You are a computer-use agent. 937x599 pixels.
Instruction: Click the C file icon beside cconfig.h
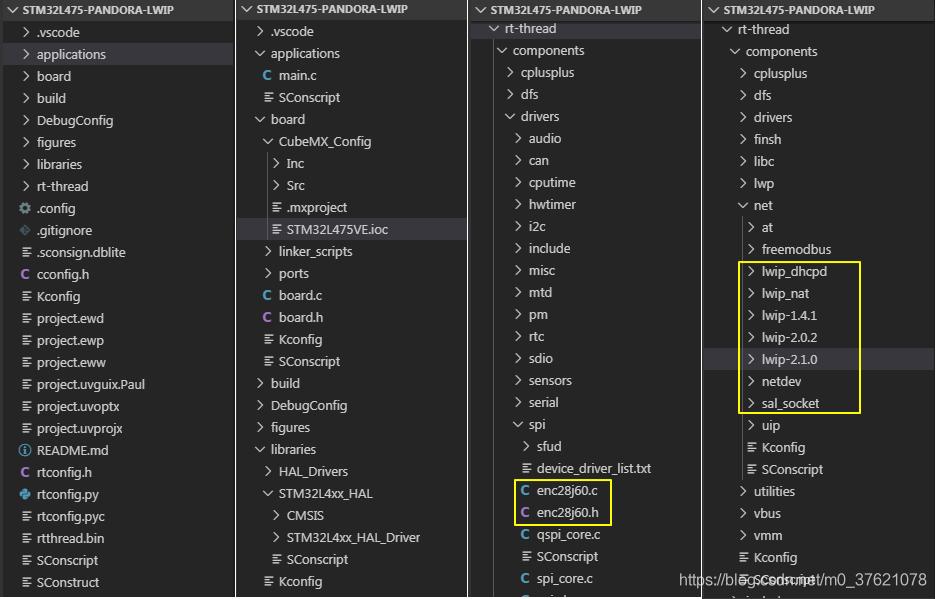coord(25,274)
